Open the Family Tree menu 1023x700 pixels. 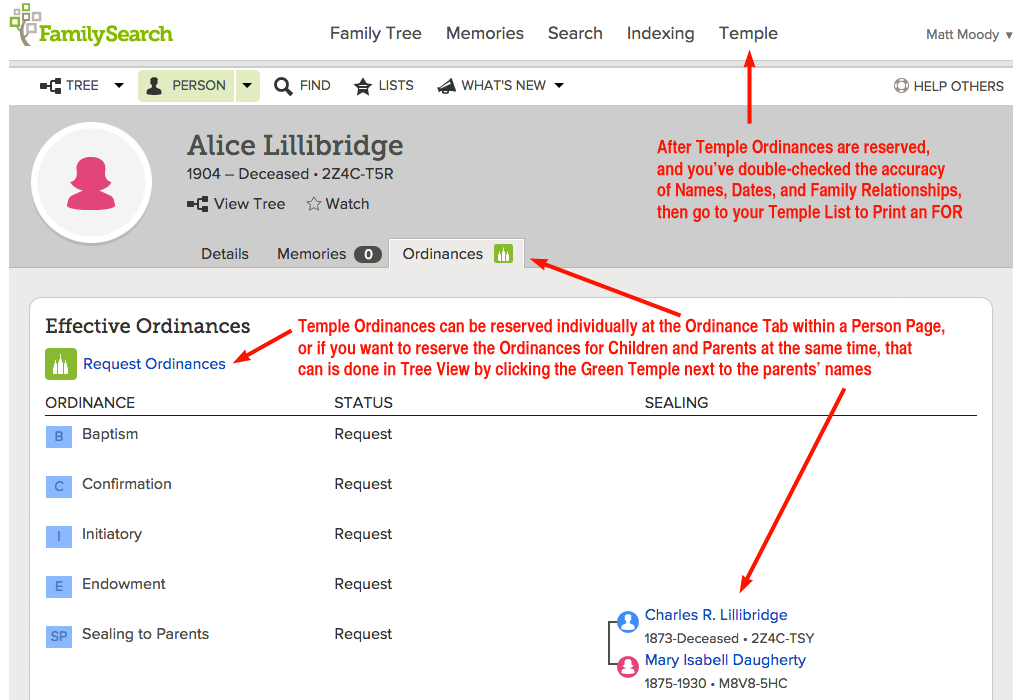point(376,33)
